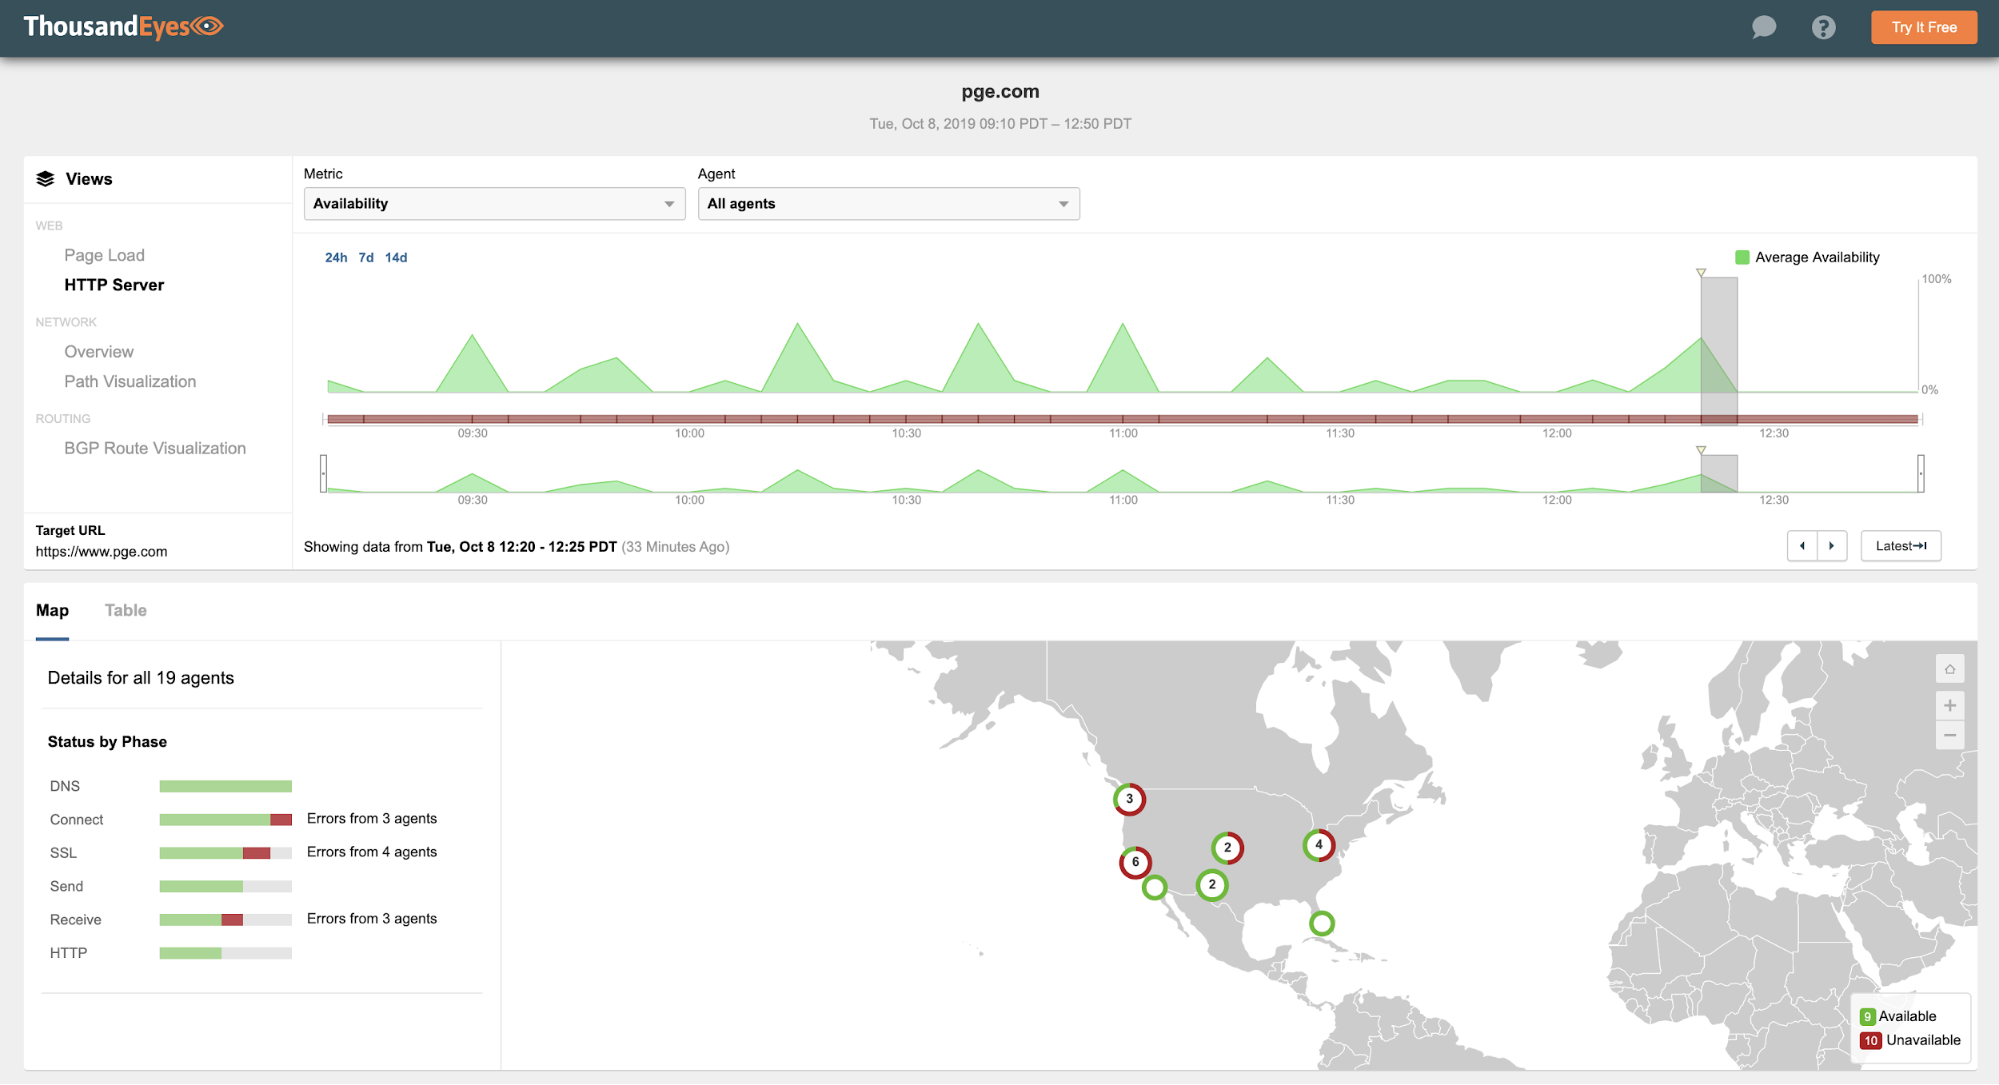
Task: Zoom in on the map
Action: (1949, 706)
